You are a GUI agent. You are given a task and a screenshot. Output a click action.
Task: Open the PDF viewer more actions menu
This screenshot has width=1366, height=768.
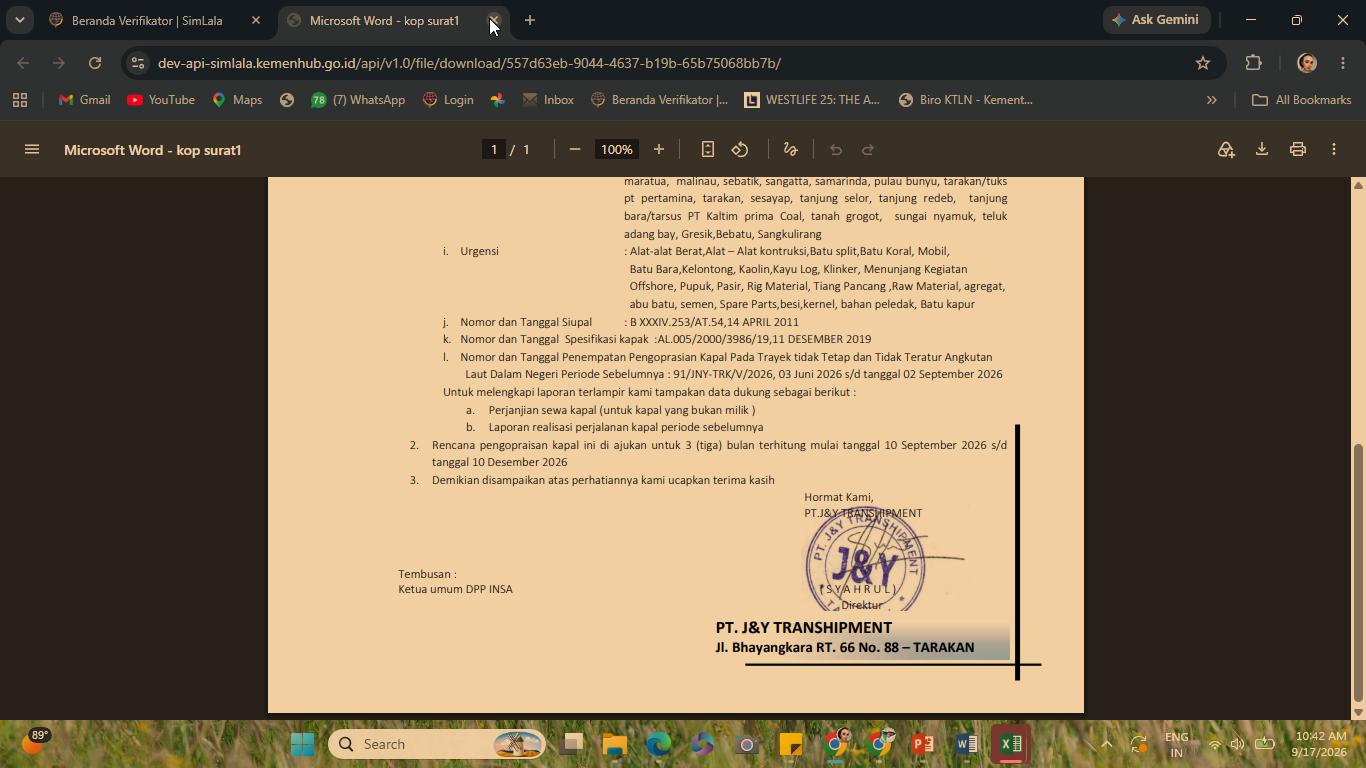(1334, 149)
